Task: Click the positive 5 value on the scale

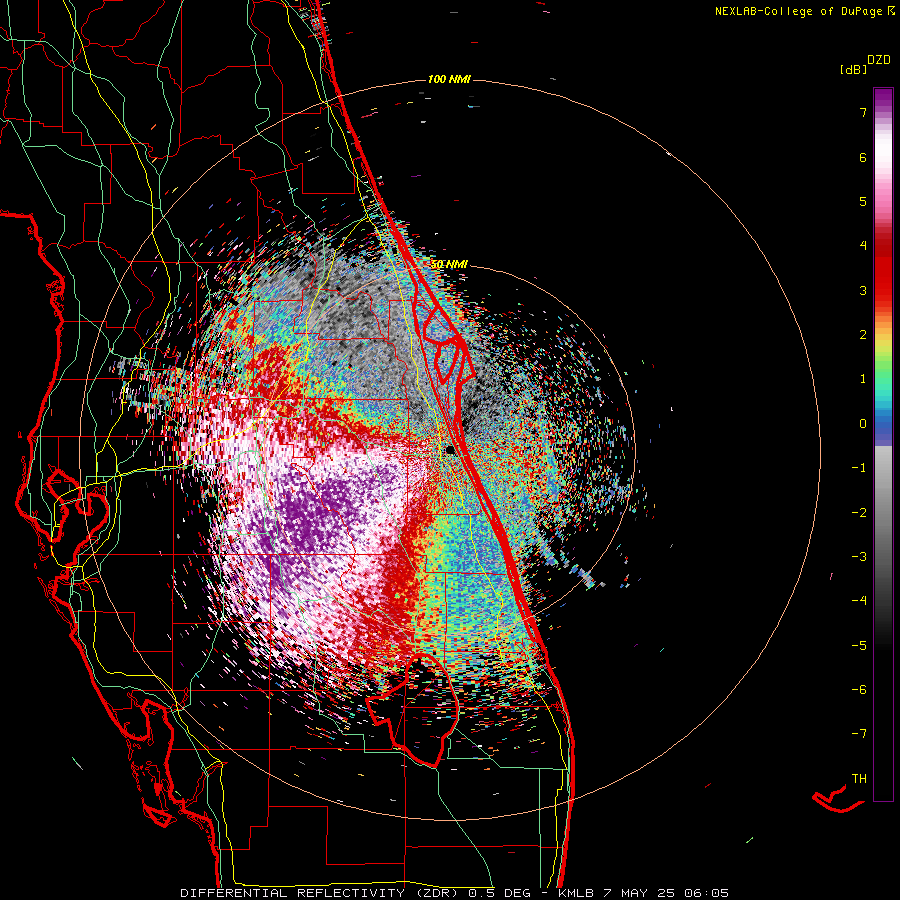Action: (x=863, y=201)
